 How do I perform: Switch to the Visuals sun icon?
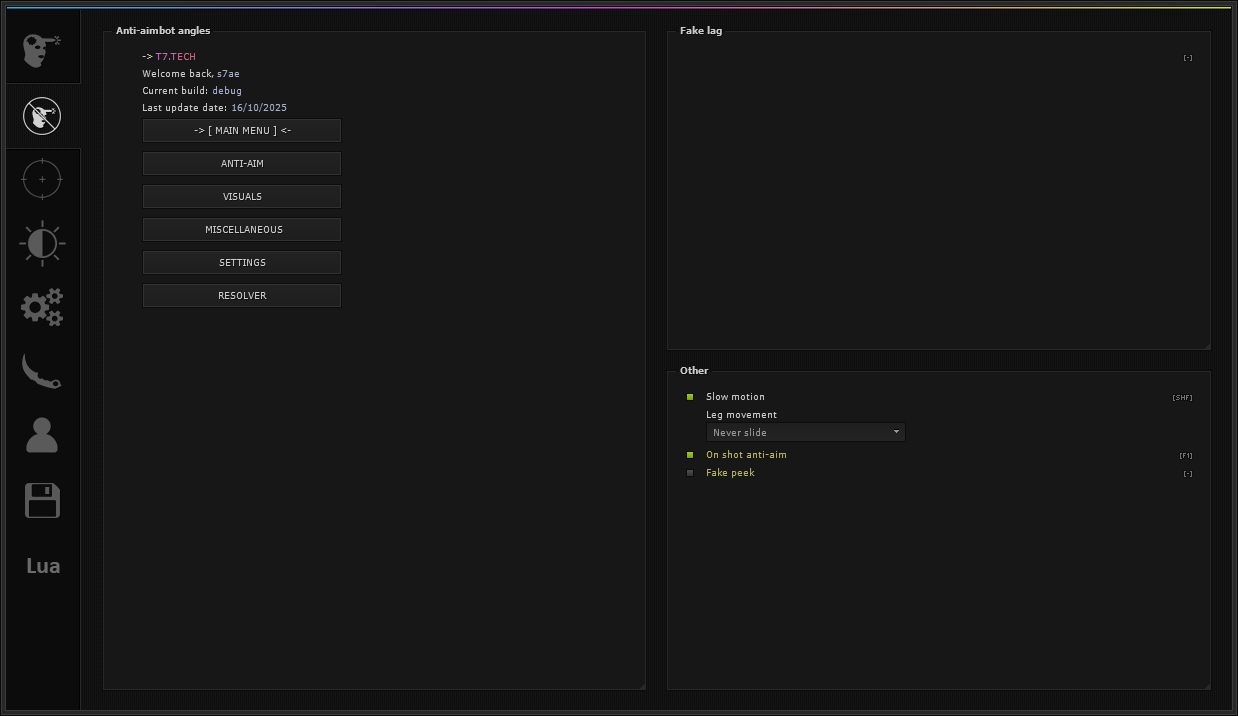[x=42, y=243]
